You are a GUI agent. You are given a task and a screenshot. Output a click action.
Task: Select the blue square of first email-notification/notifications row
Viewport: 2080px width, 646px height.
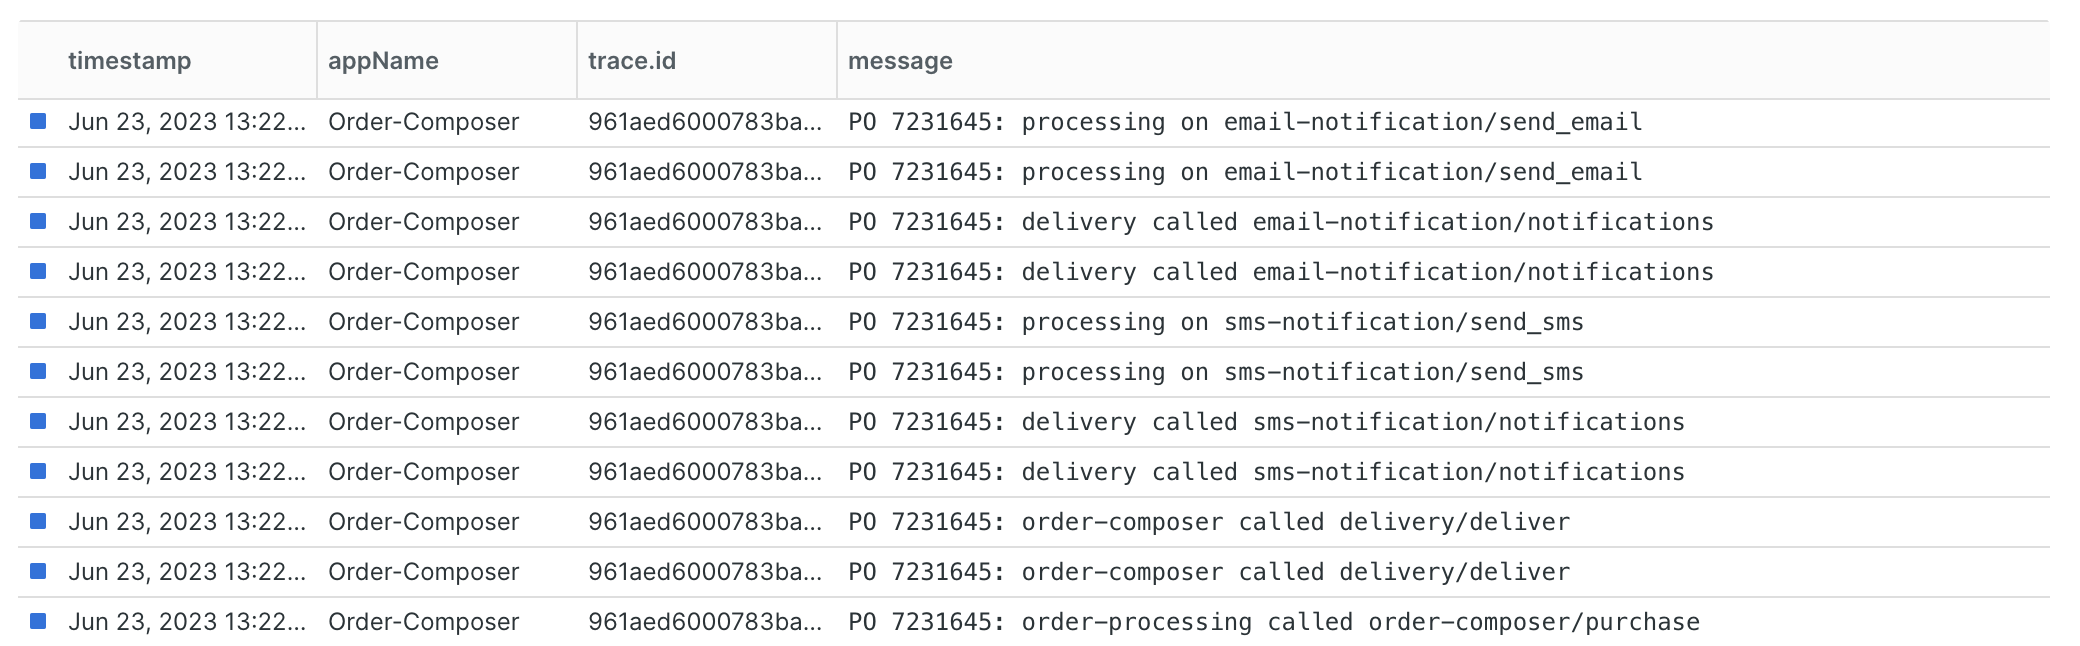pos(38,221)
